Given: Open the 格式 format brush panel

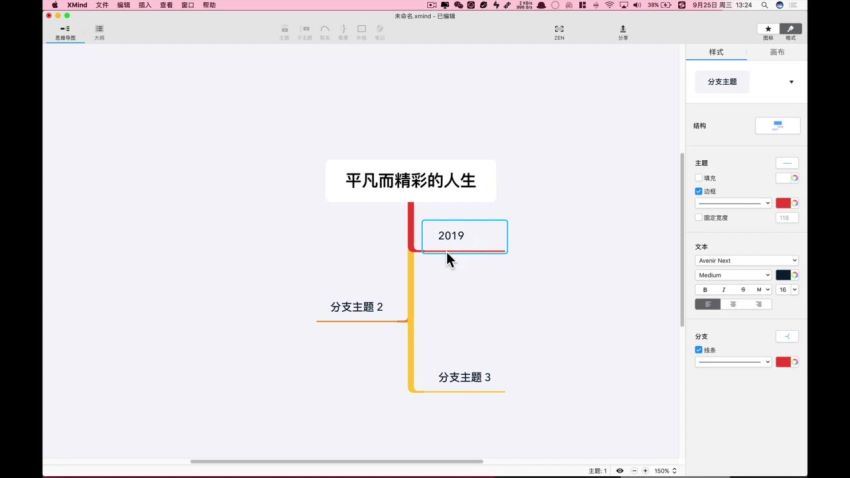Looking at the screenshot, I should 790,31.
